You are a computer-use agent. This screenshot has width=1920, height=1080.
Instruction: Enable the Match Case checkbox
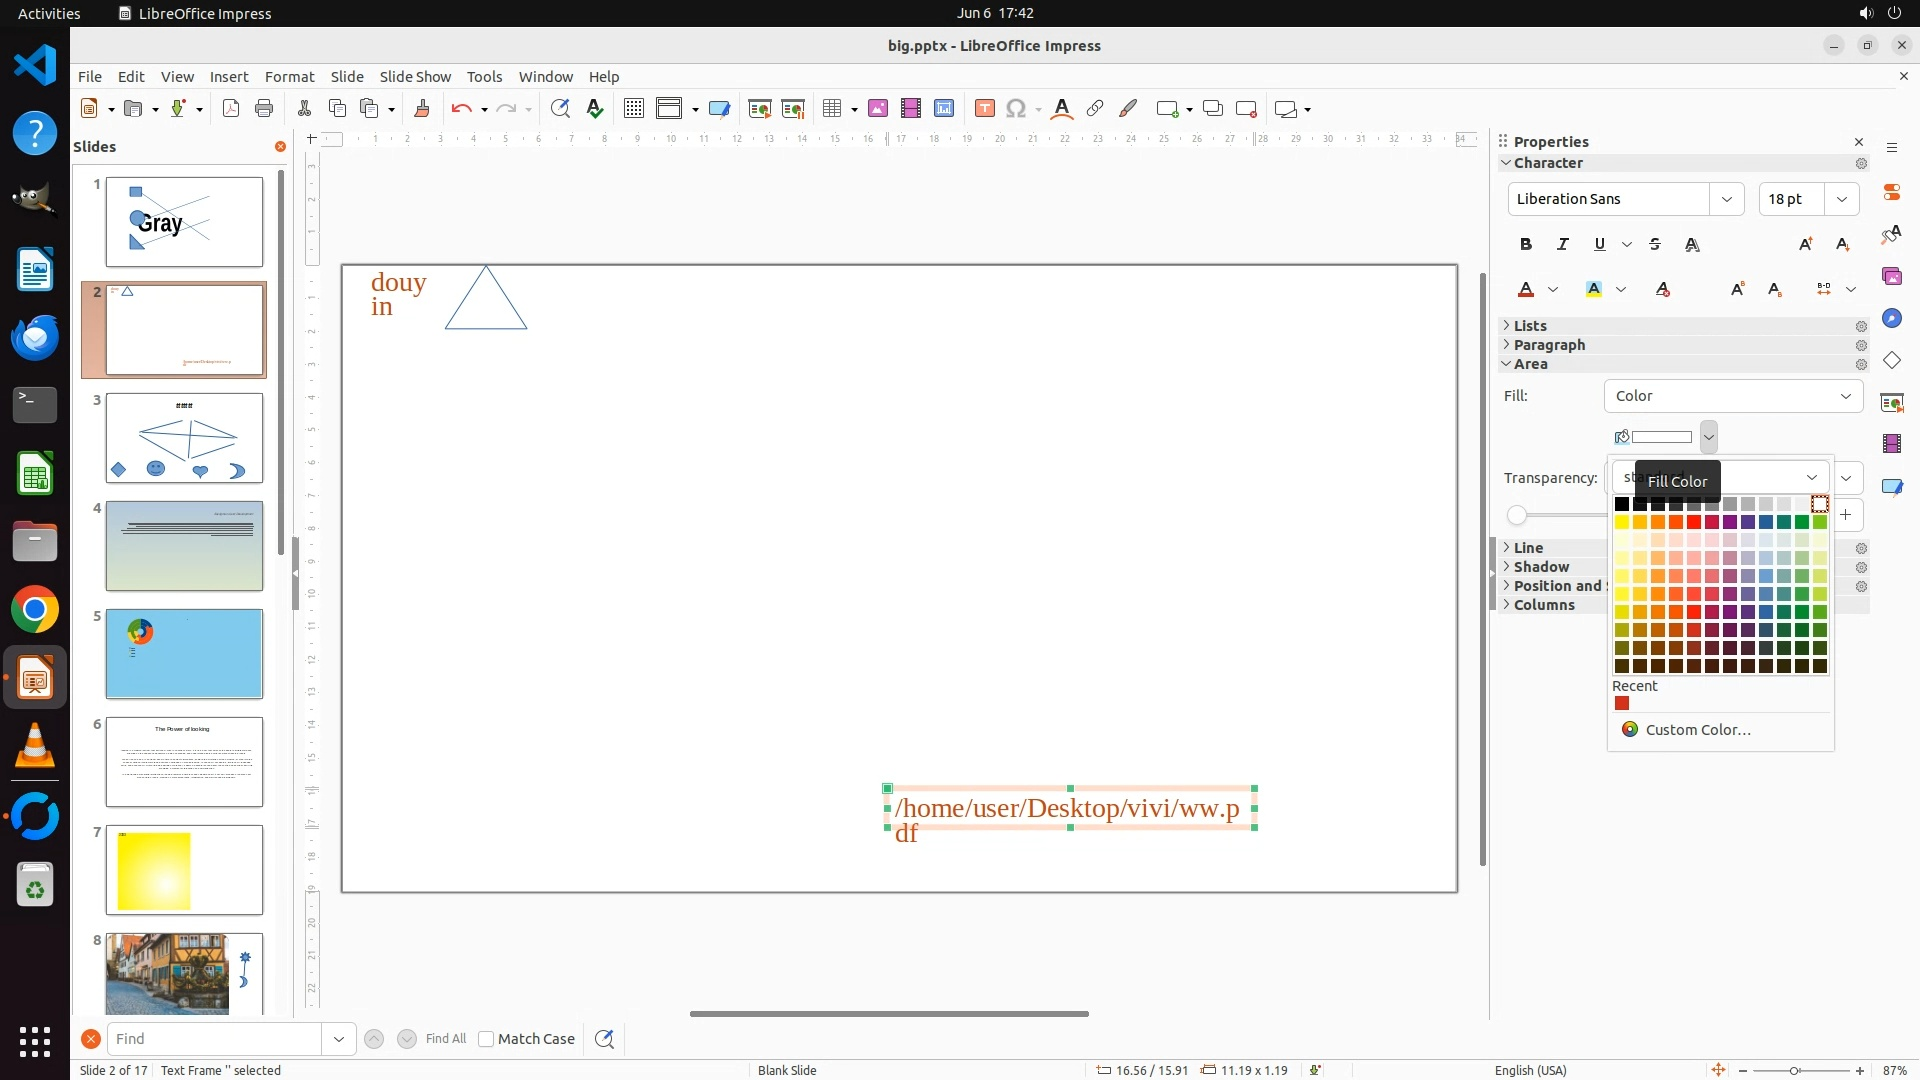click(x=486, y=1039)
